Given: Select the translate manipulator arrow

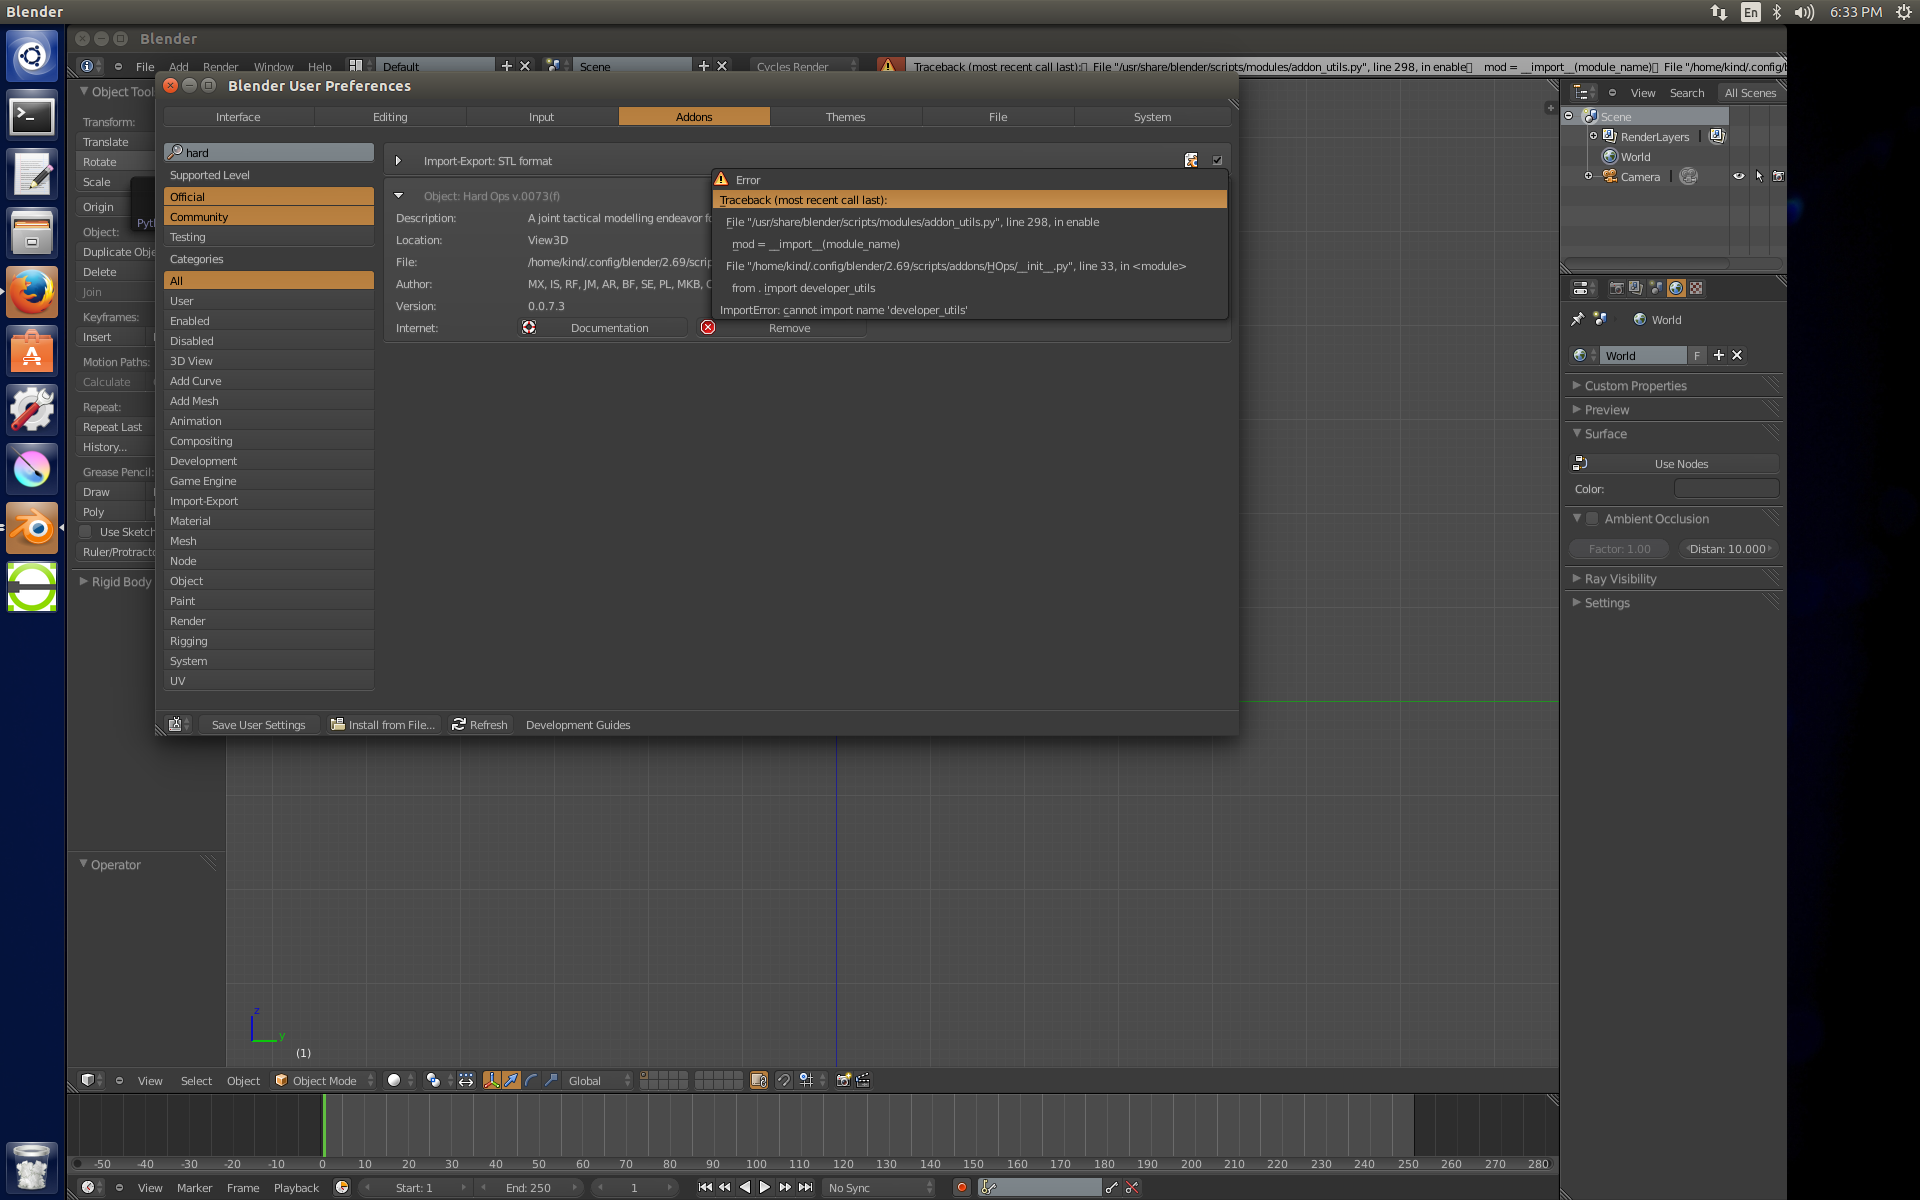Looking at the screenshot, I should pos(511,1080).
